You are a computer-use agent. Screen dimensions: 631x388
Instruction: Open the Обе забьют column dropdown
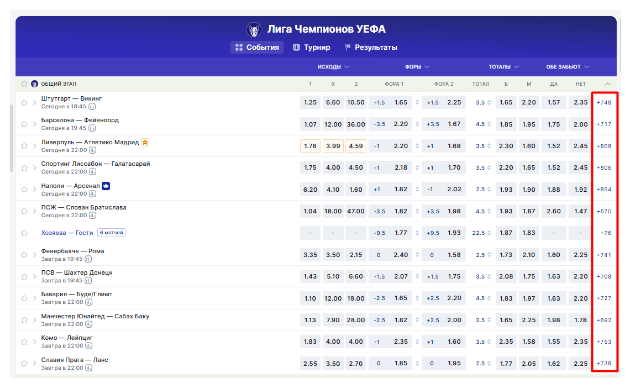tap(567, 67)
